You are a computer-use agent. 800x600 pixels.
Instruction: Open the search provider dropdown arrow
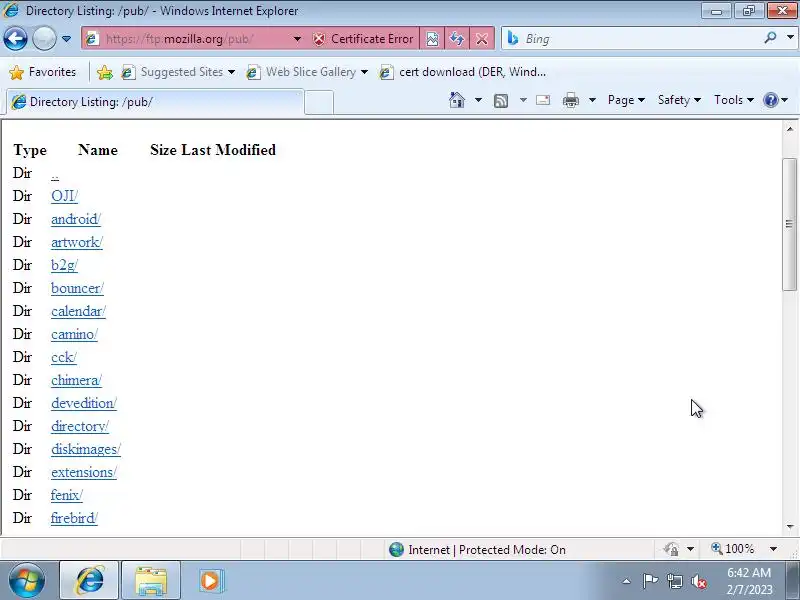coord(790,38)
